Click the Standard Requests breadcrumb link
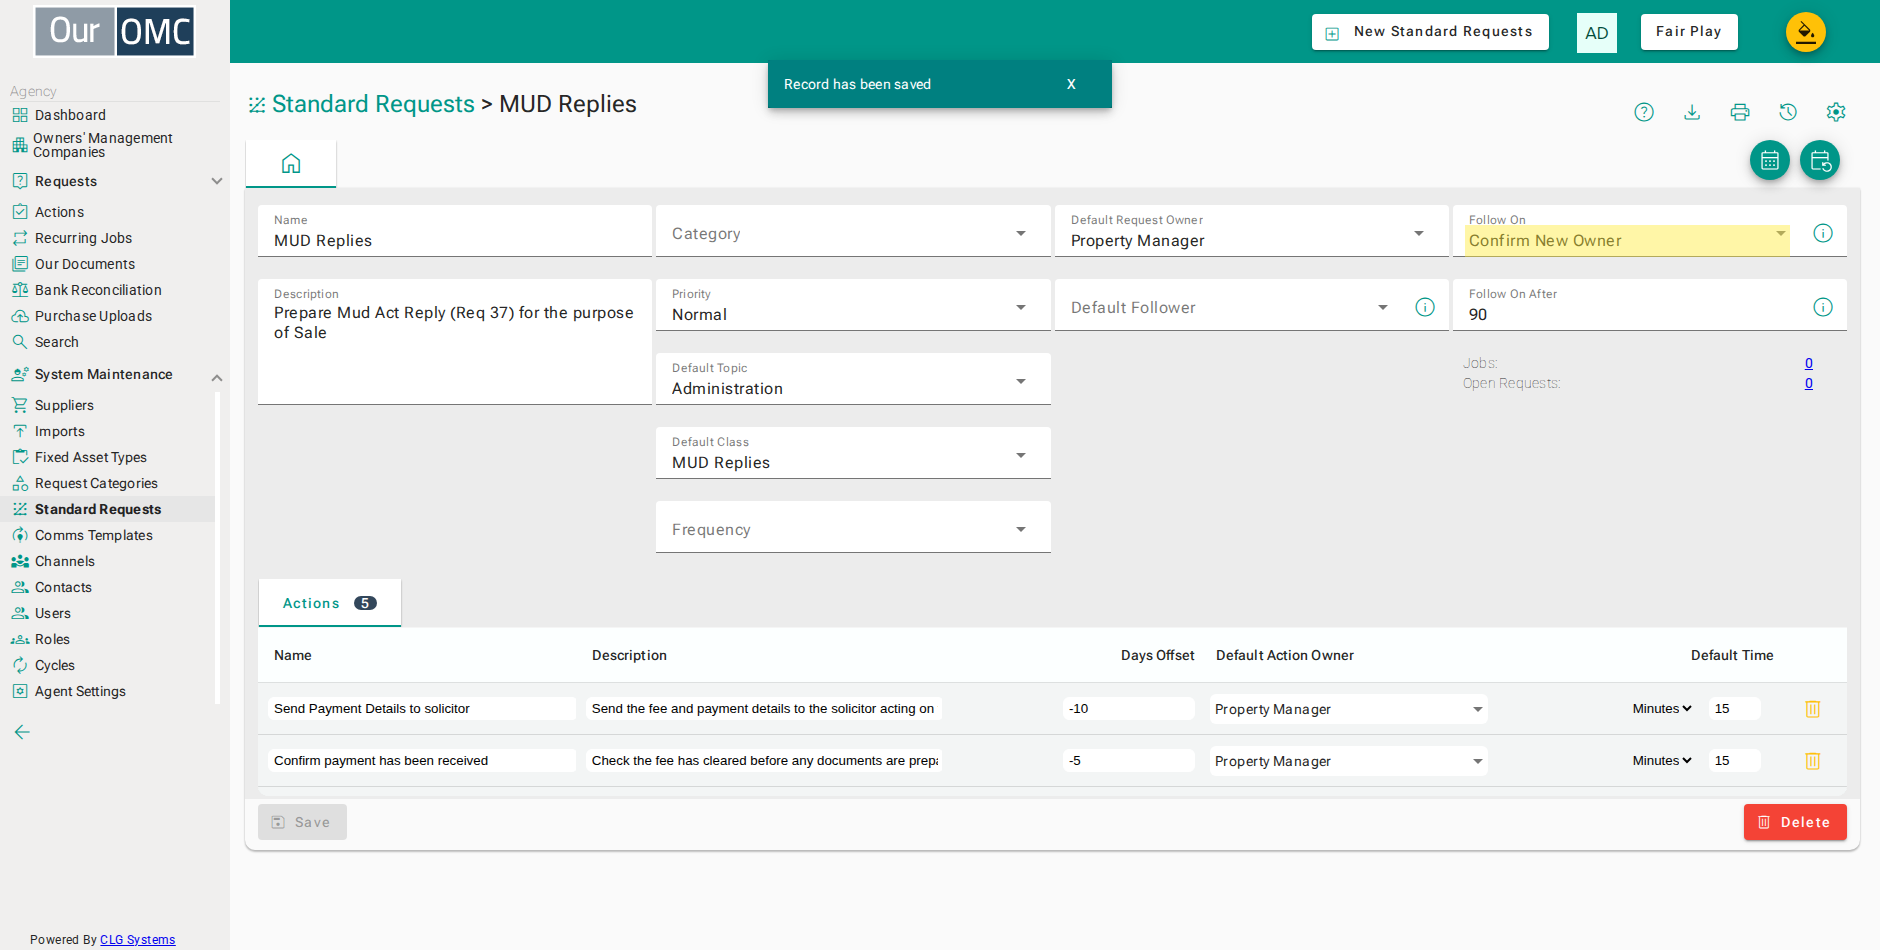Viewport: 1880px width, 950px height. (x=373, y=104)
